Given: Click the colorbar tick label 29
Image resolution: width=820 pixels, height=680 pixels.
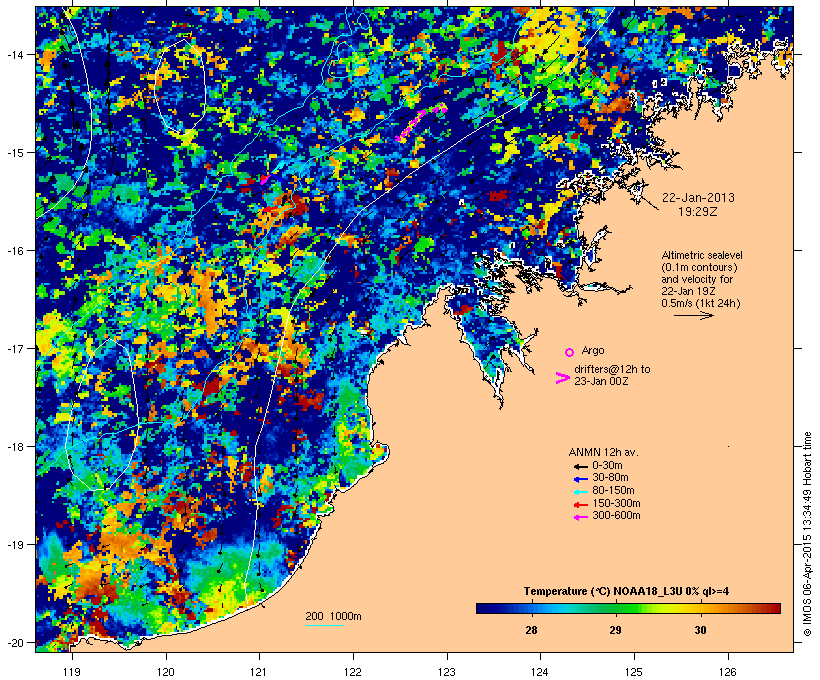Looking at the screenshot, I should (616, 630).
